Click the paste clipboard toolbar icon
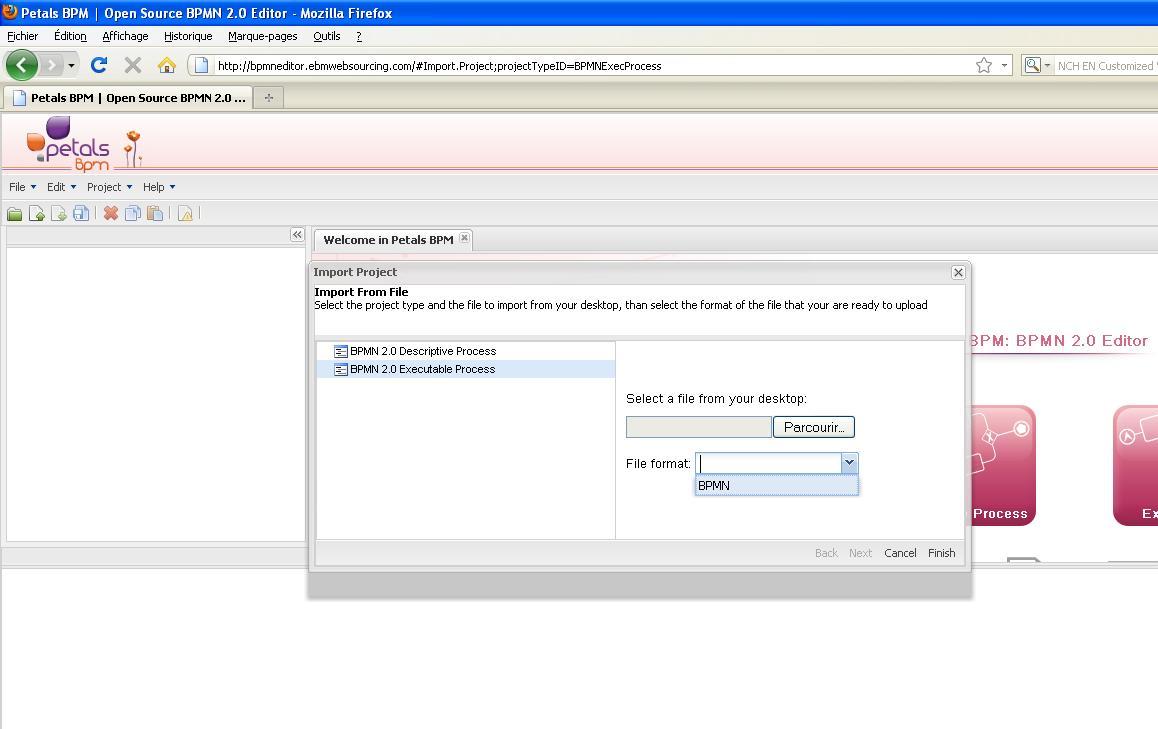The height and width of the screenshot is (729, 1158). coord(155,213)
